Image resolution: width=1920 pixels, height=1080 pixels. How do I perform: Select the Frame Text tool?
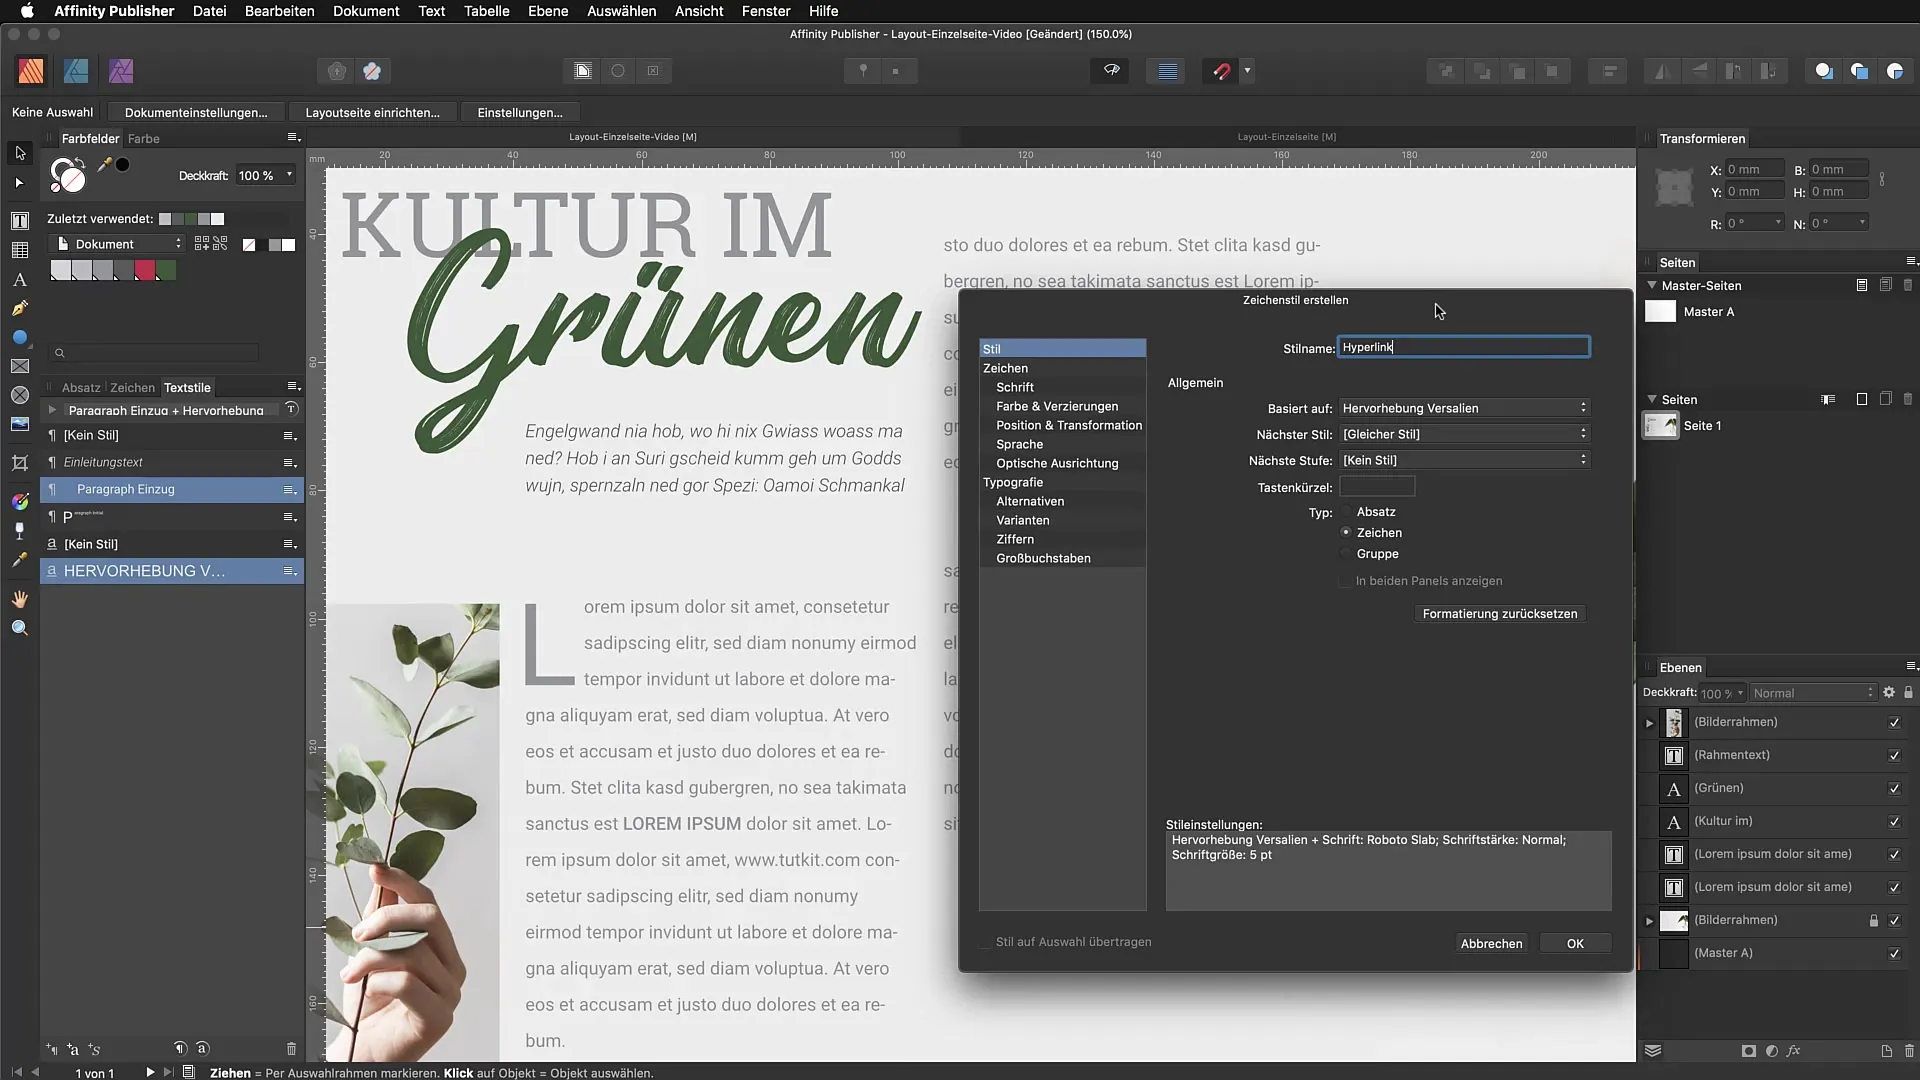tap(20, 220)
